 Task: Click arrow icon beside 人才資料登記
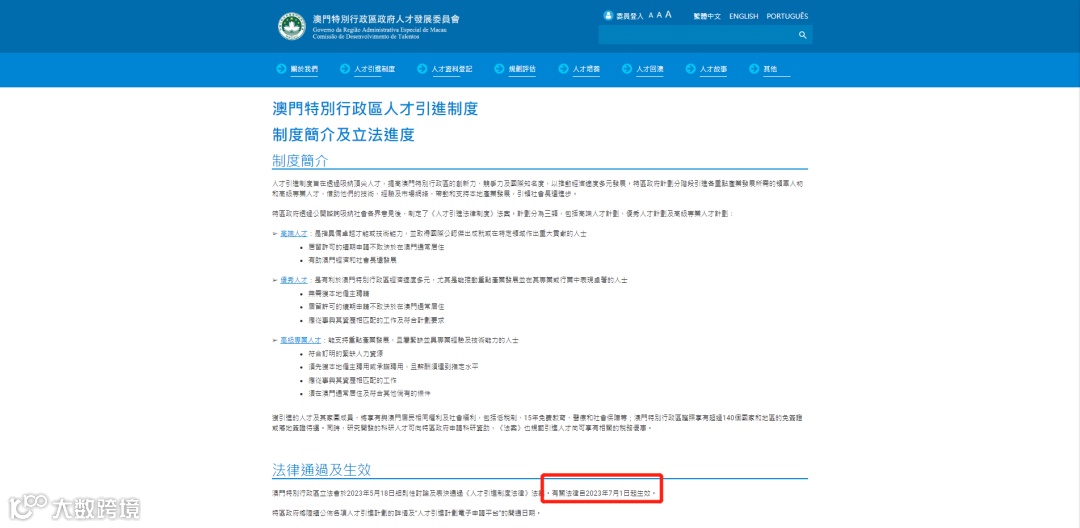422,69
